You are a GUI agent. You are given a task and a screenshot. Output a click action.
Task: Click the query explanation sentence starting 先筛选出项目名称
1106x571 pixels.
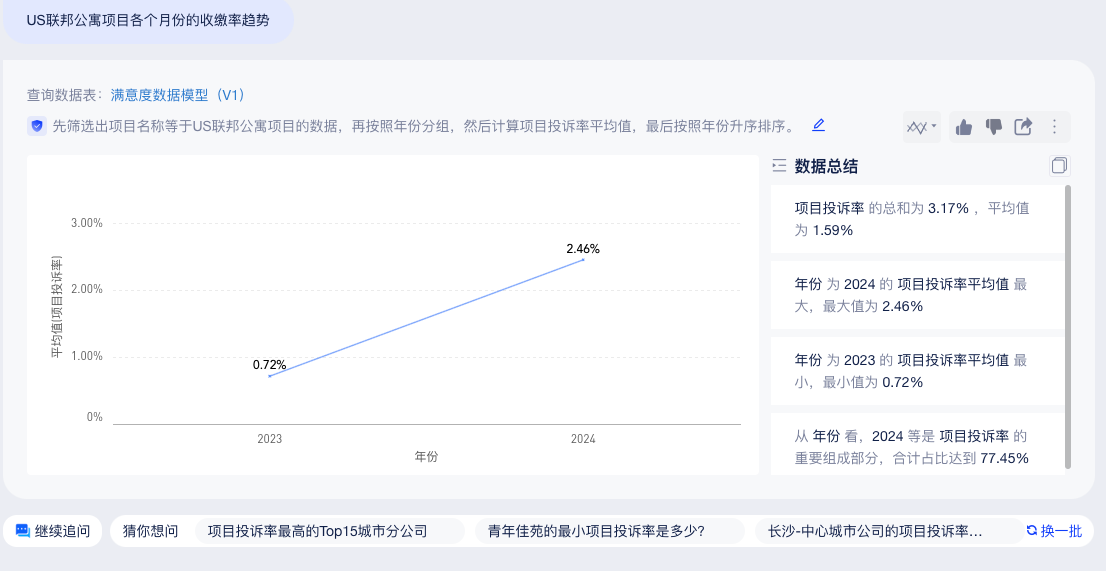pyautogui.click(x=424, y=126)
